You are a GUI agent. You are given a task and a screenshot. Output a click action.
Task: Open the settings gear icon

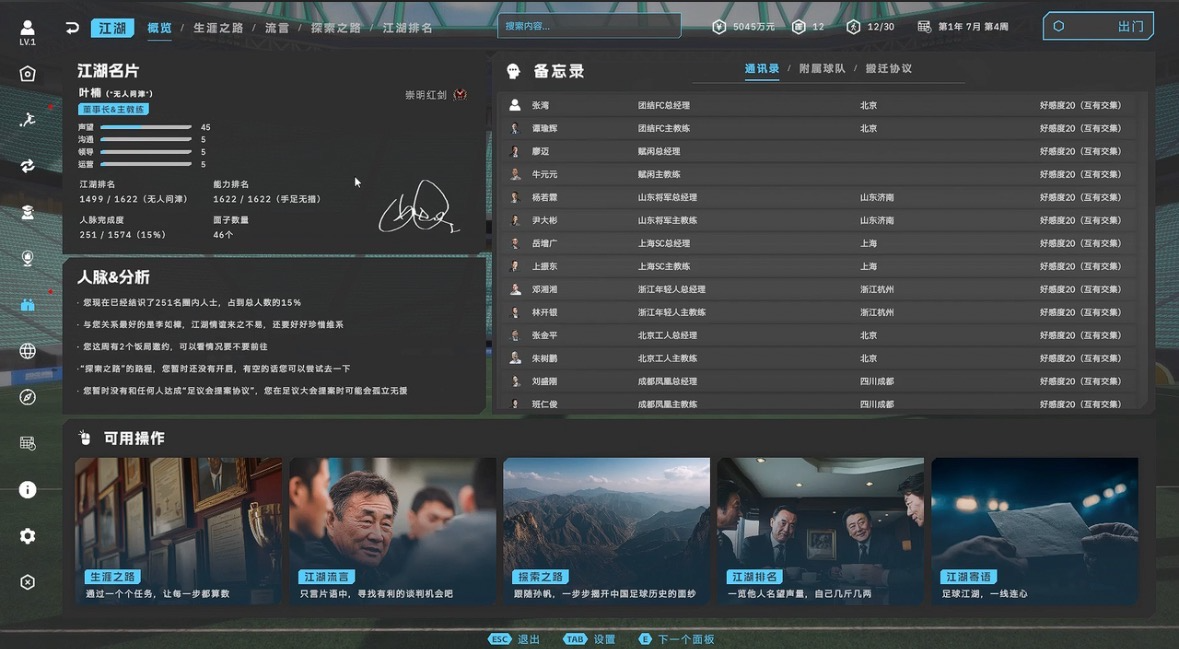pos(27,536)
